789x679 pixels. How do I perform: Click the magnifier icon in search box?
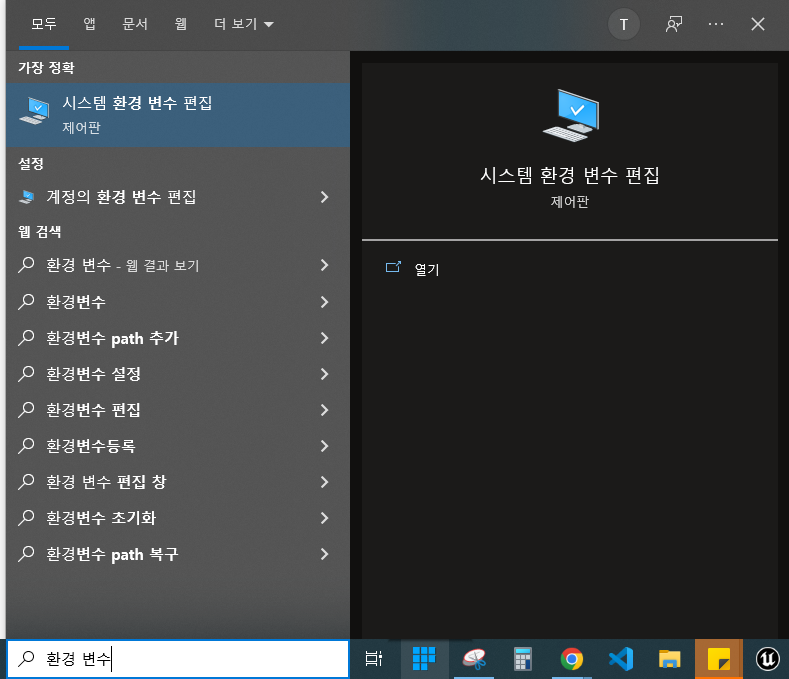click(26, 658)
